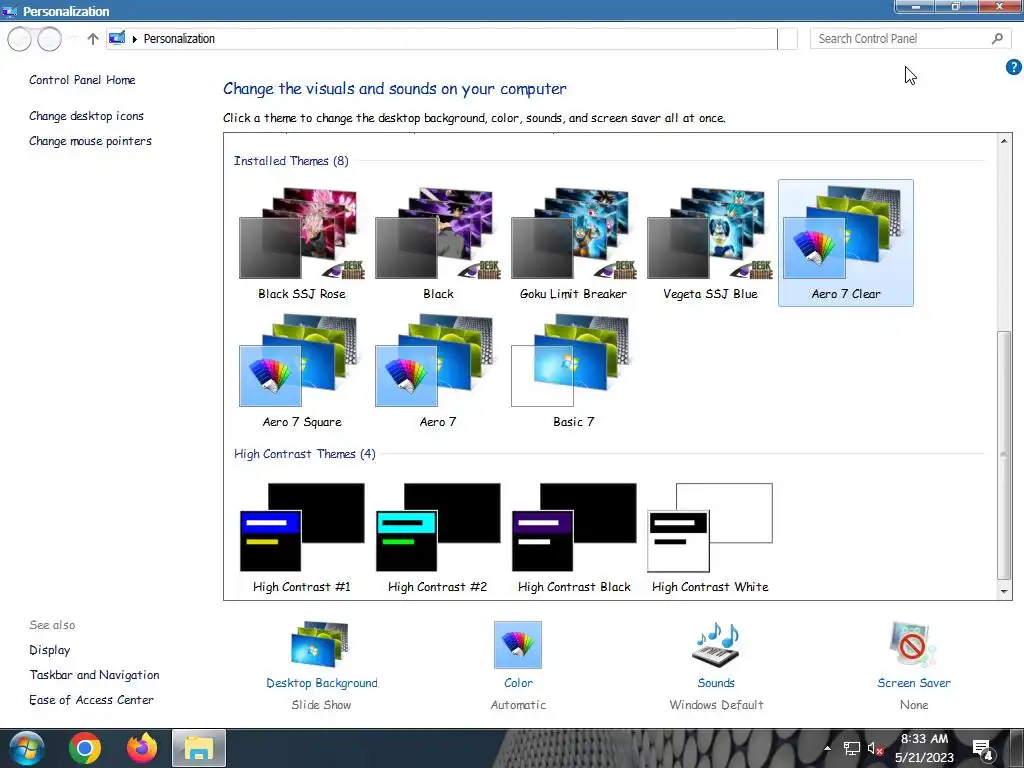Image resolution: width=1024 pixels, height=768 pixels.
Task: Click the Screen Saver link label
Action: point(914,683)
